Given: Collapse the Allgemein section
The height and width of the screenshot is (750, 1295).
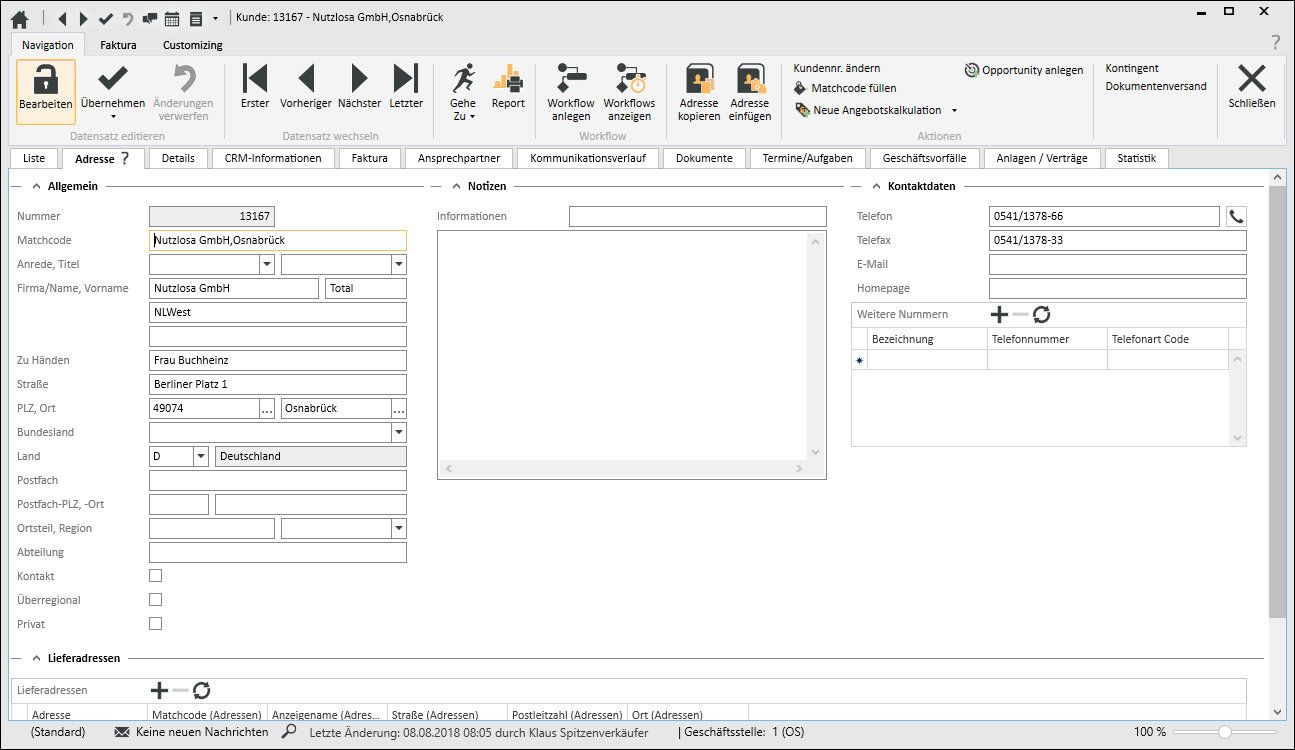Looking at the screenshot, I should point(37,186).
